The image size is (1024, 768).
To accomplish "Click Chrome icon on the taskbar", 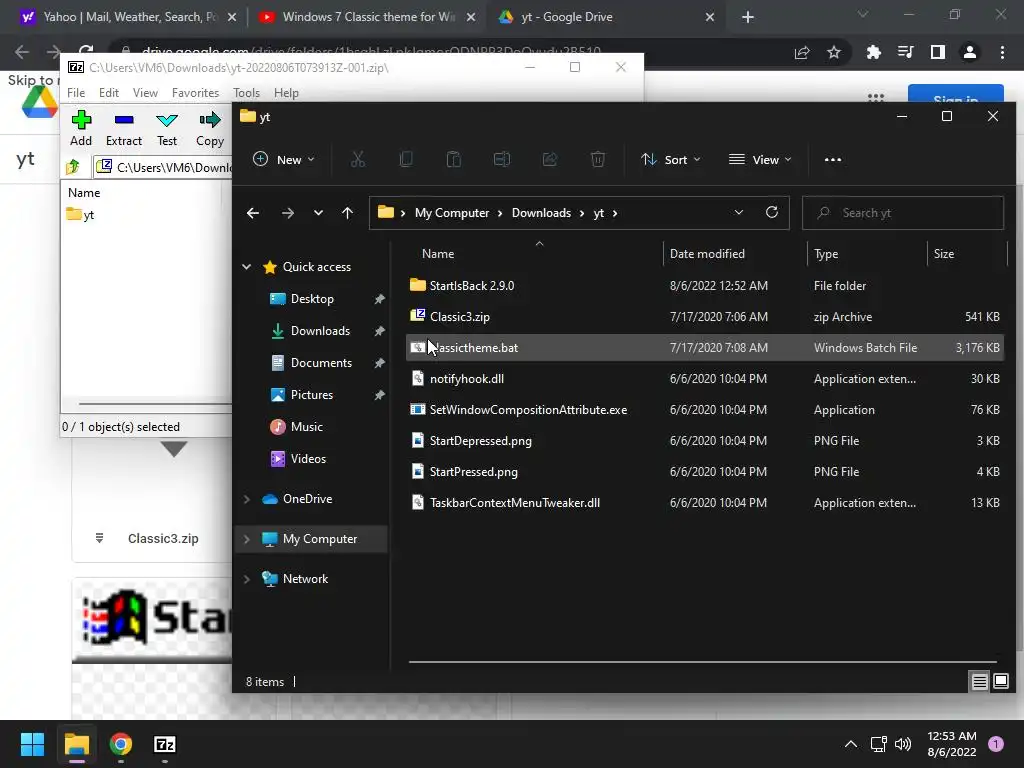I will click(121, 744).
